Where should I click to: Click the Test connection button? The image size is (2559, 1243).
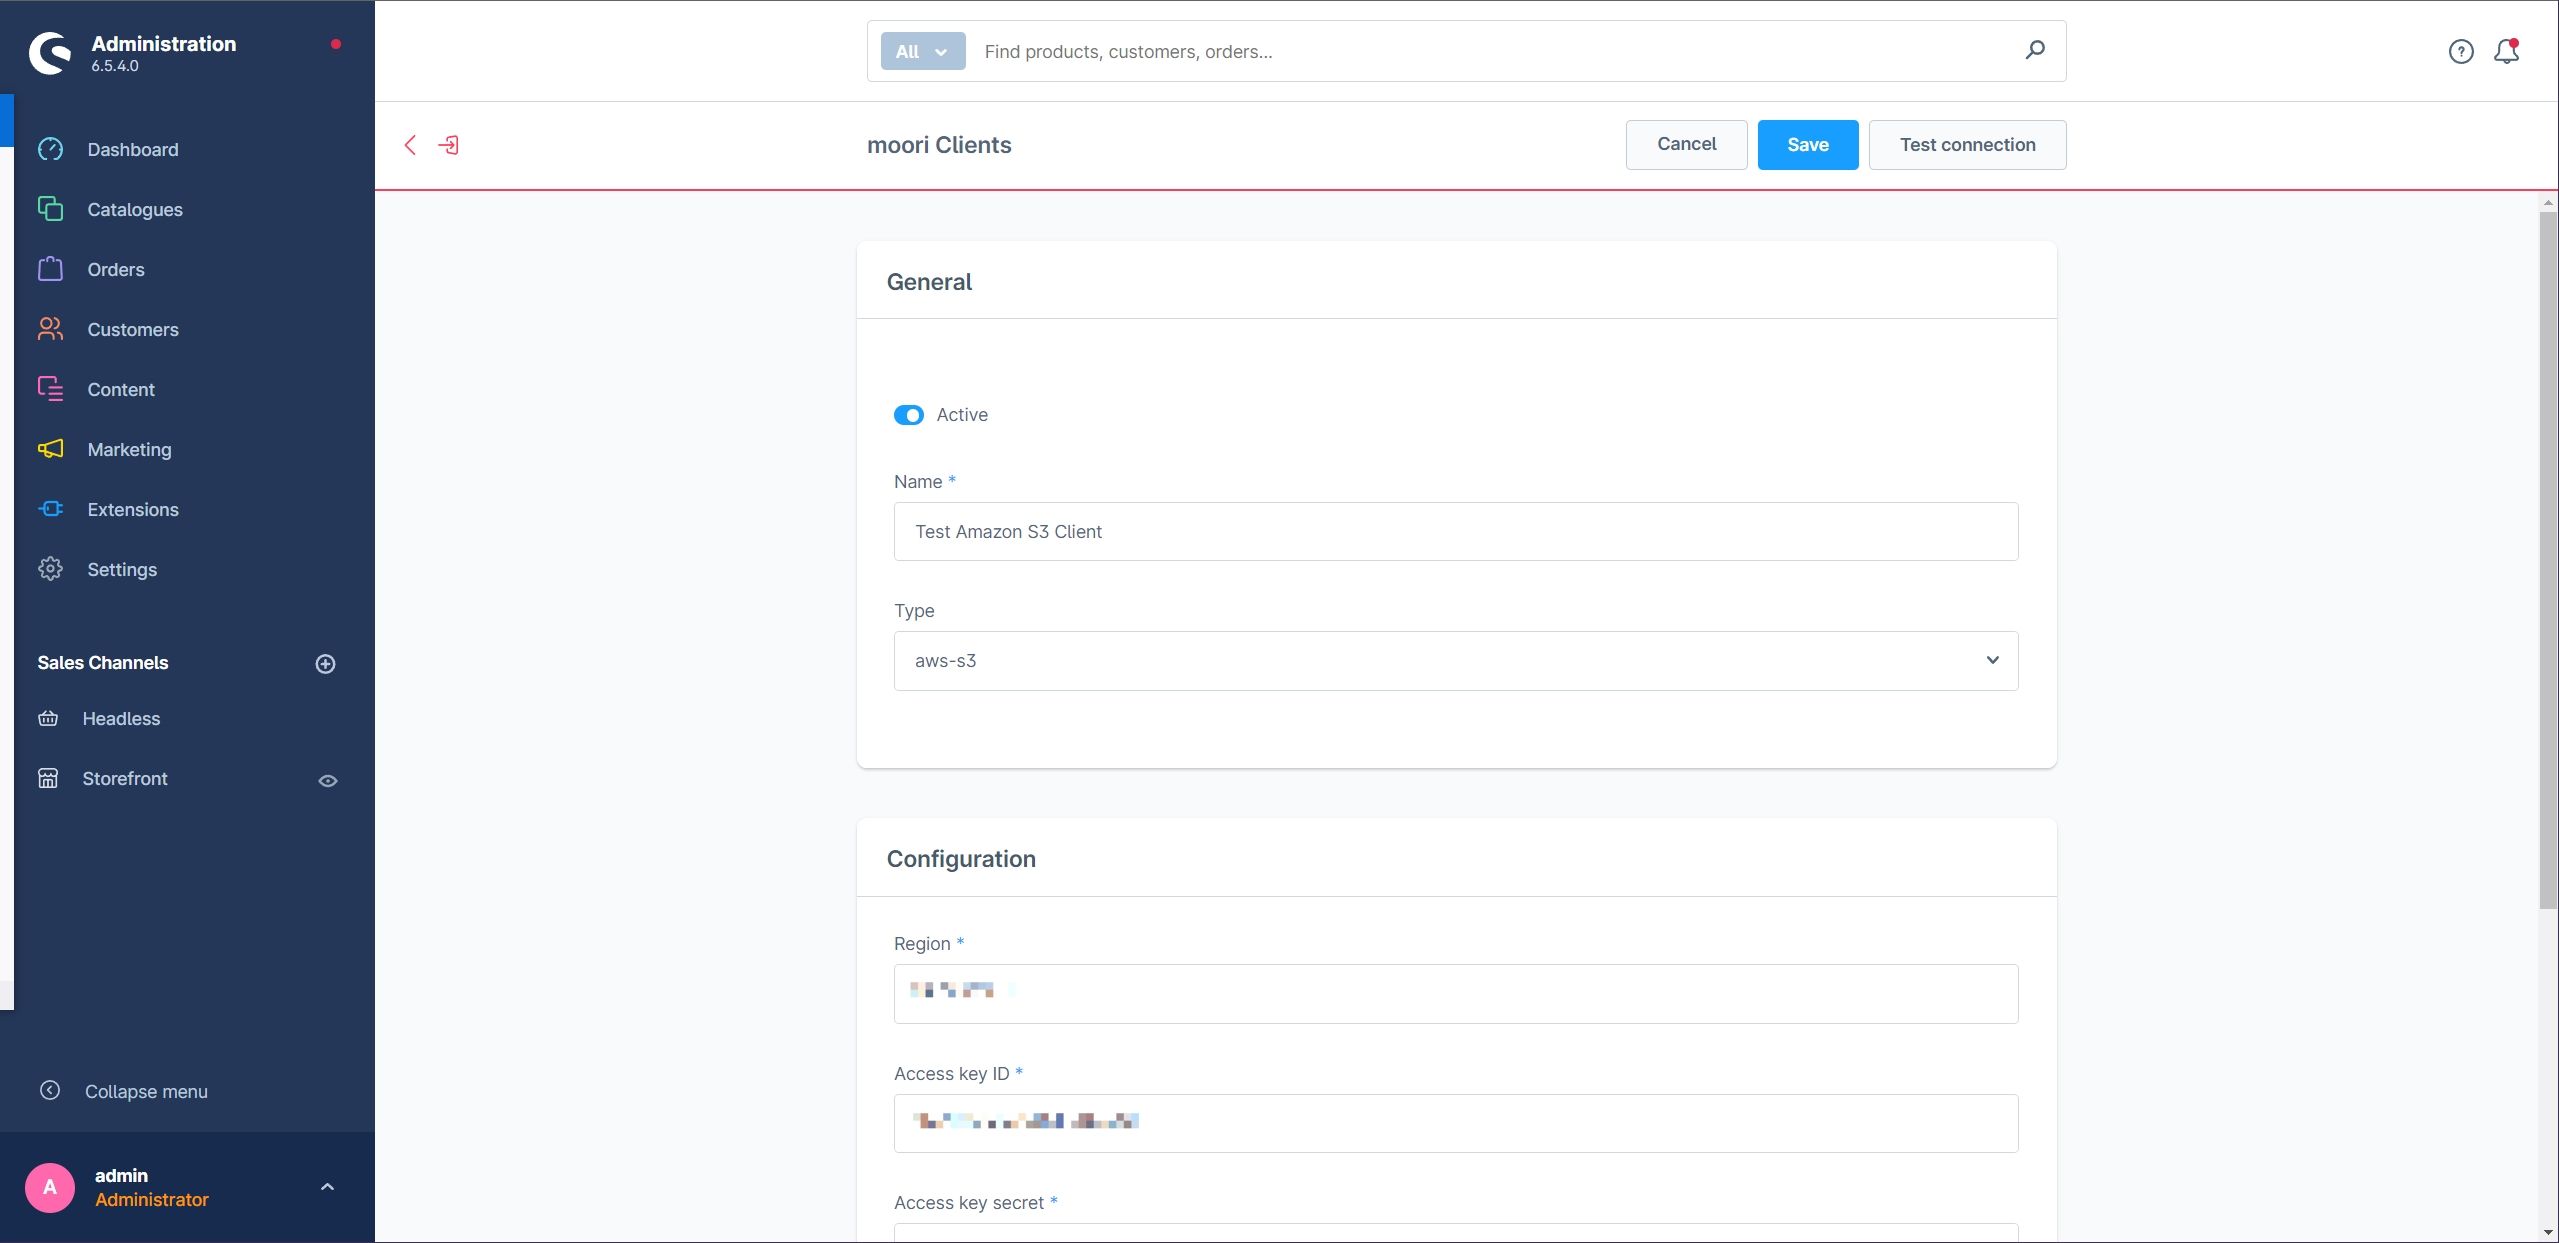pos(1967,144)
